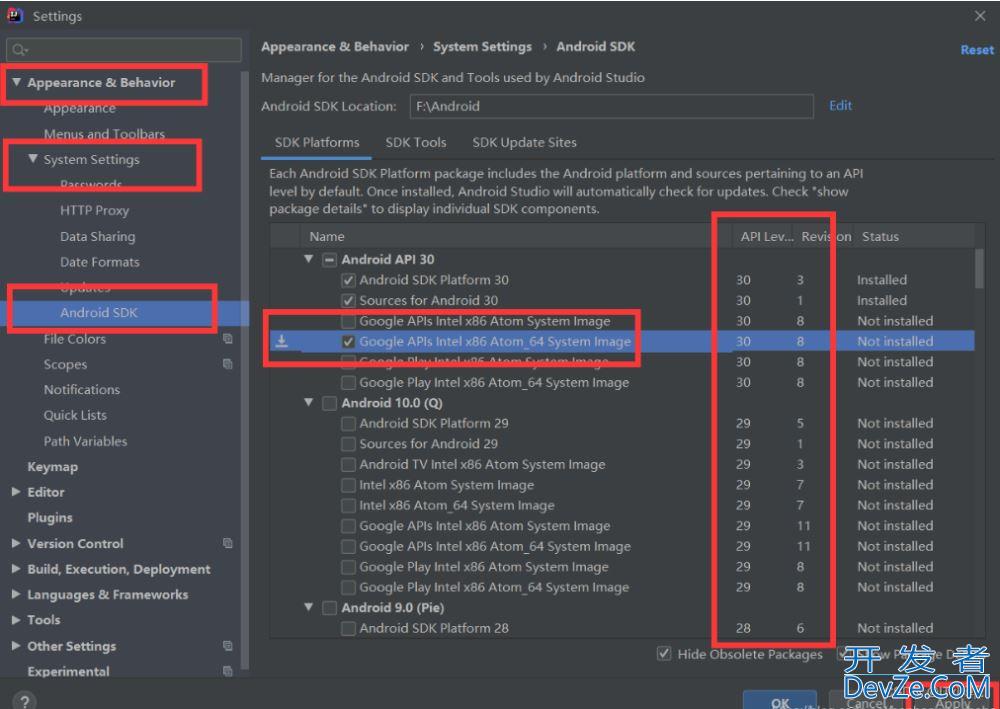Viewport: 1000px width, 709px height.
Task: Check the Android 10.0 (Q) group checkbox
Action: coord(330,403)
